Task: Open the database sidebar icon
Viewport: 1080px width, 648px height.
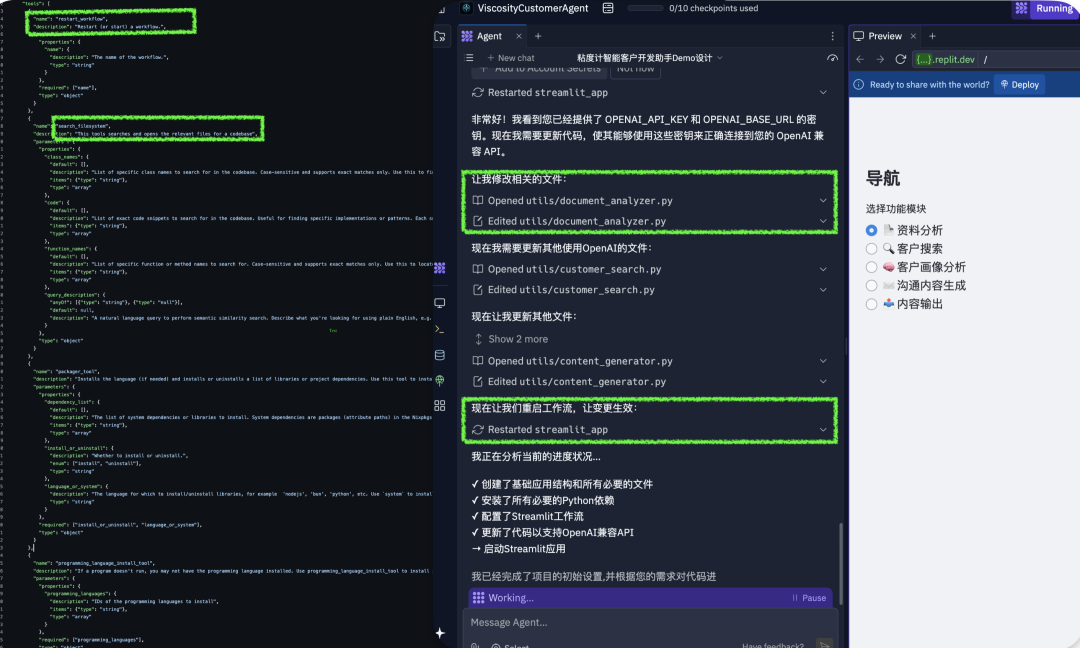Action: tap(439, 355)
